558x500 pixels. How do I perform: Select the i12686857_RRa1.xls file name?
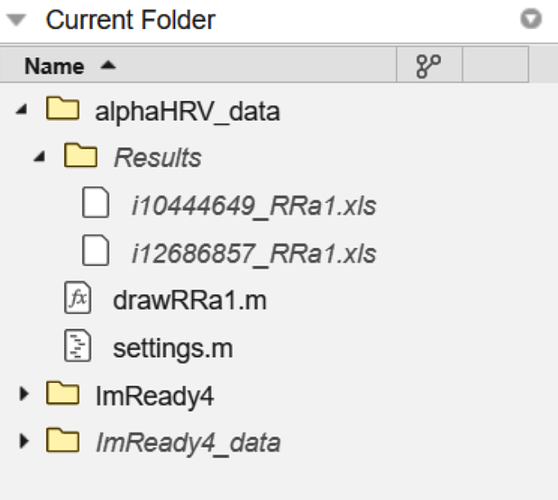254,254
